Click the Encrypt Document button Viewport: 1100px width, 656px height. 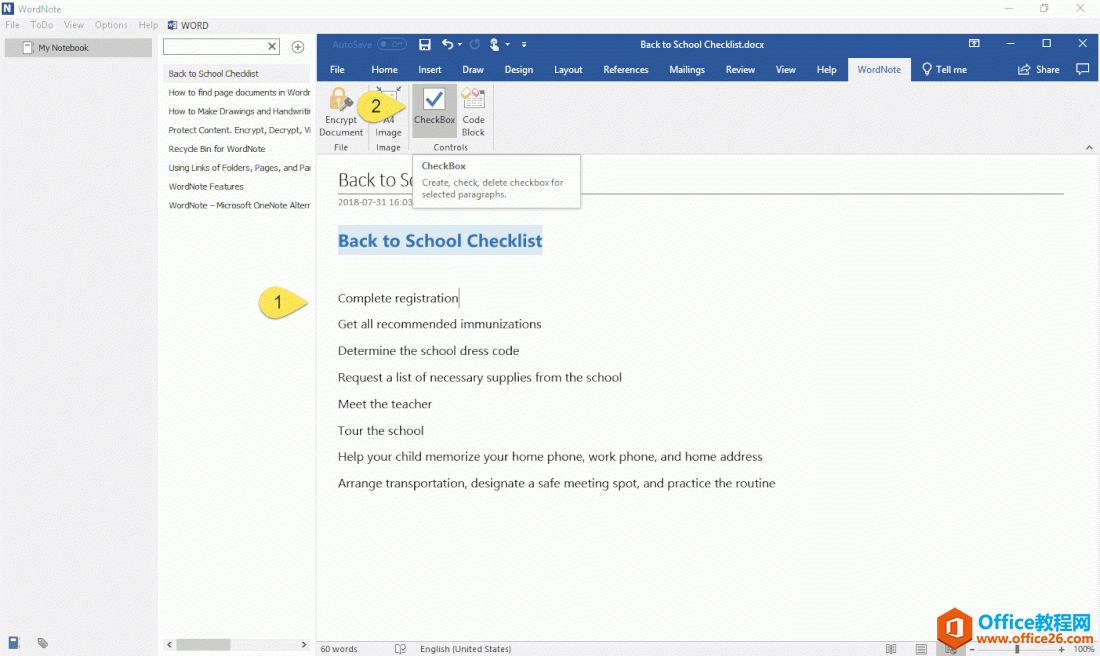[x=341, y=112]
